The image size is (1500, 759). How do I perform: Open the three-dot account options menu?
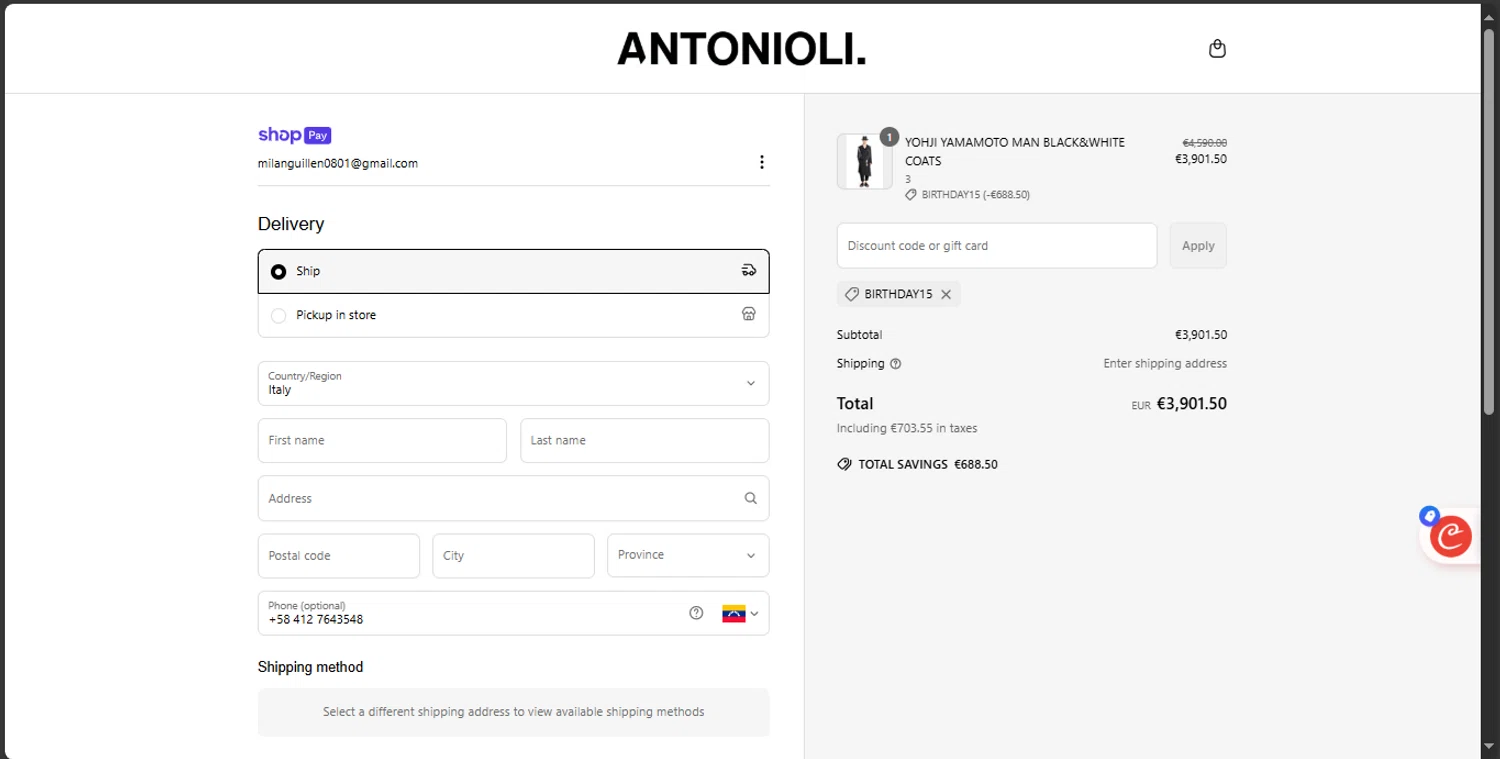pyautogui.click(x=761, y=162)
